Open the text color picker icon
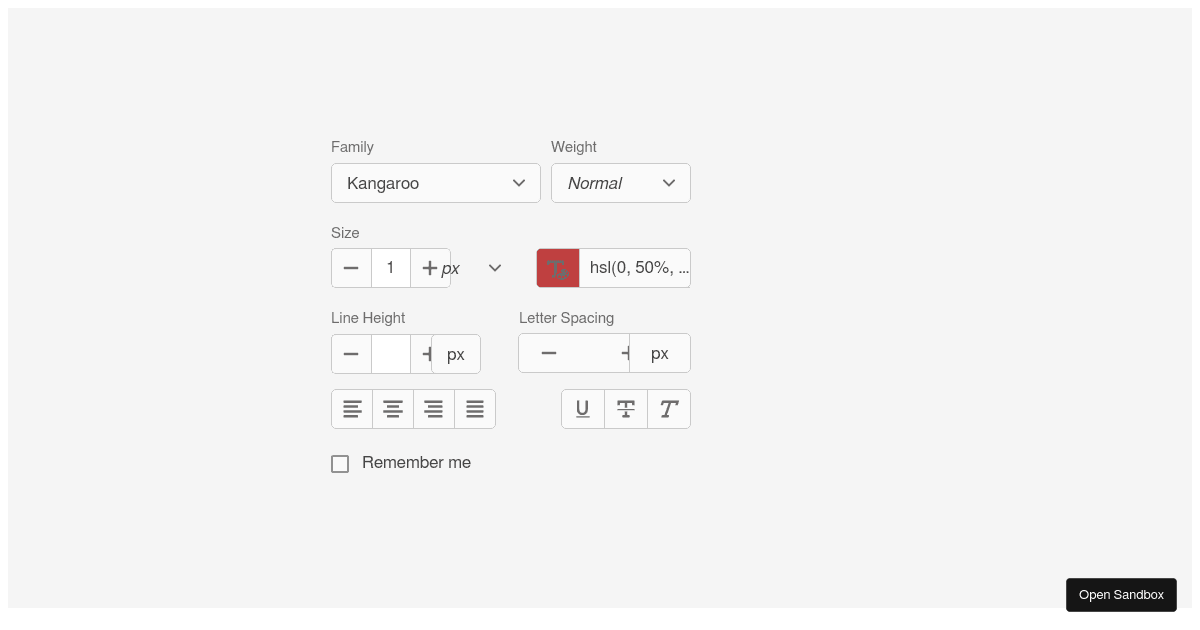Viewport: 1200px width, 630px height. point(558,267)
